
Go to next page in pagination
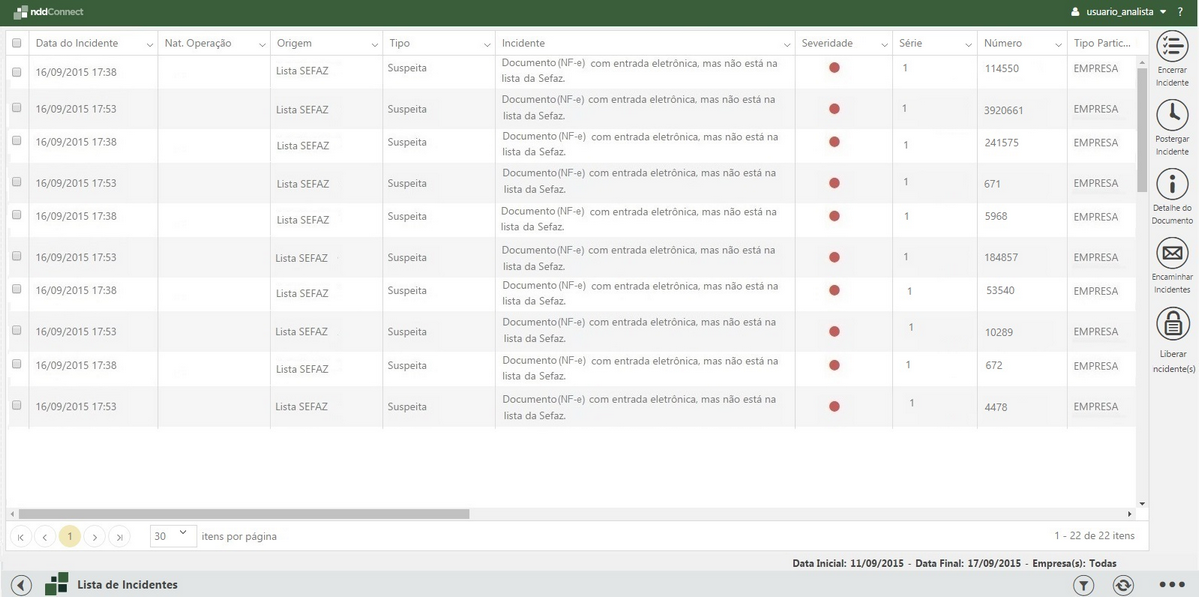click(95, 537)
